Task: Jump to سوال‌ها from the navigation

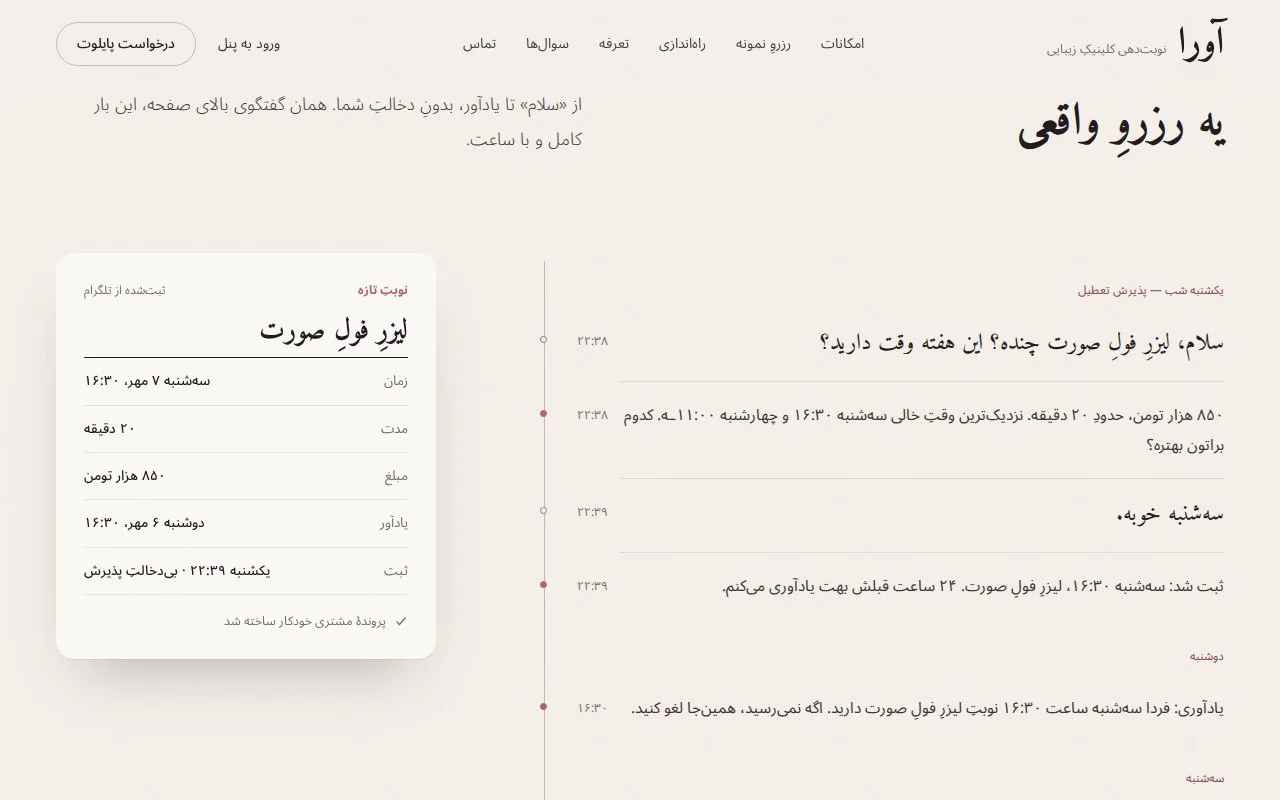Action: click(547, 44)
